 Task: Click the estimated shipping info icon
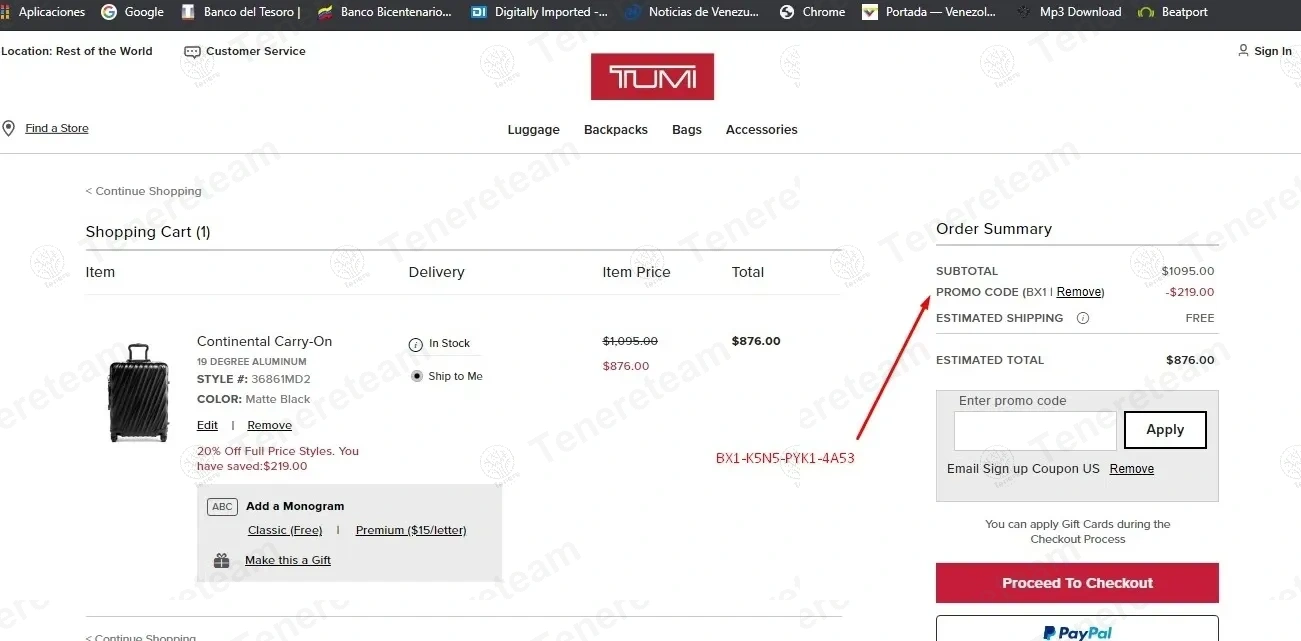pyautogui.click(x=1082, y=318)
